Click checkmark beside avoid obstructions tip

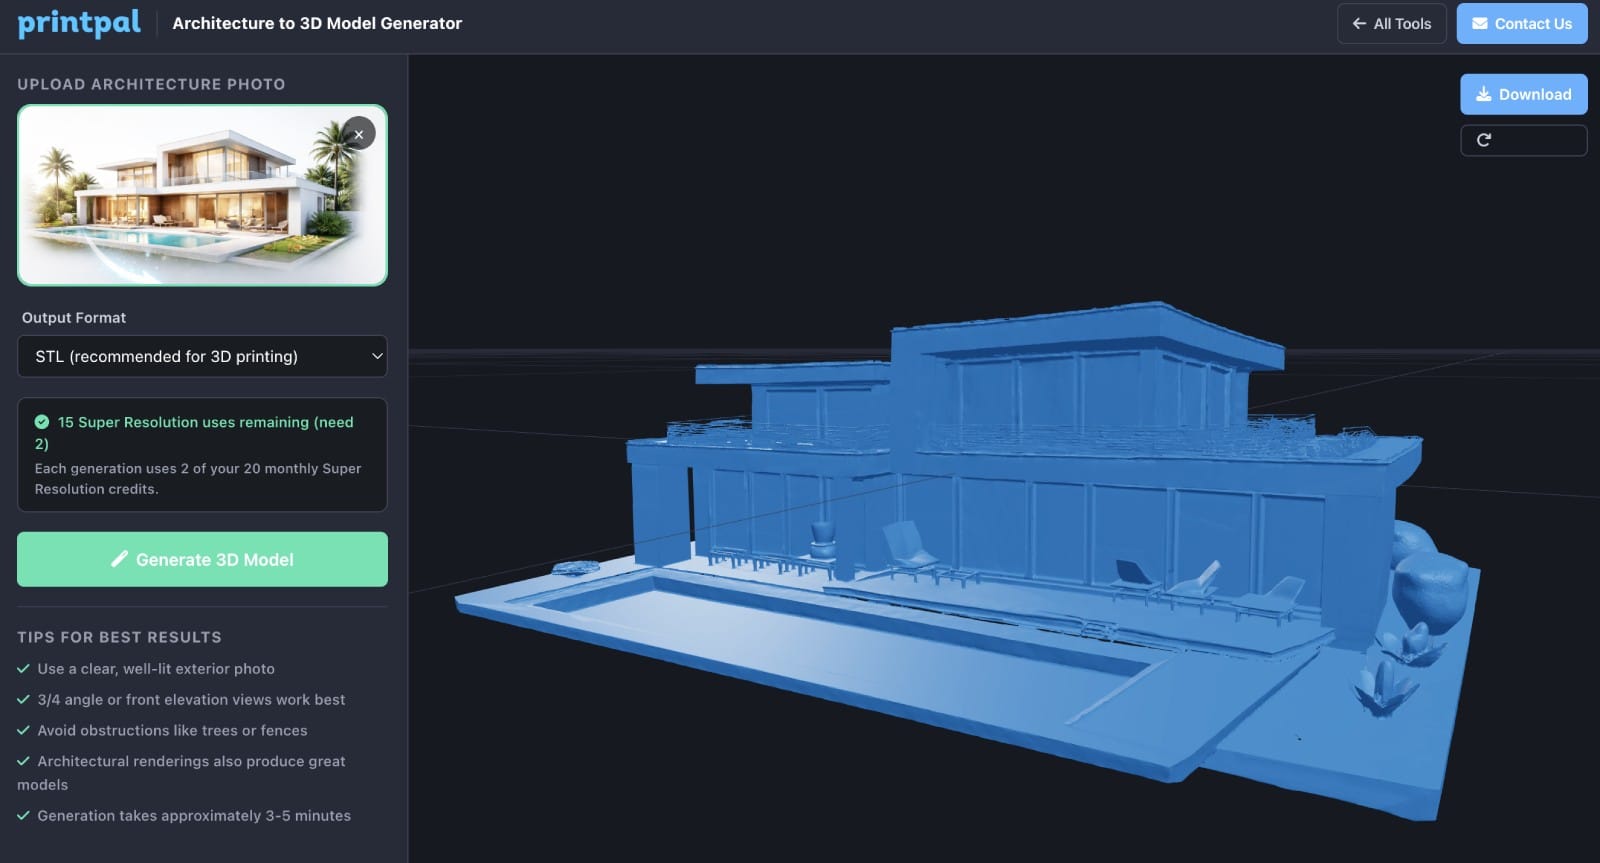click(23, 731)
